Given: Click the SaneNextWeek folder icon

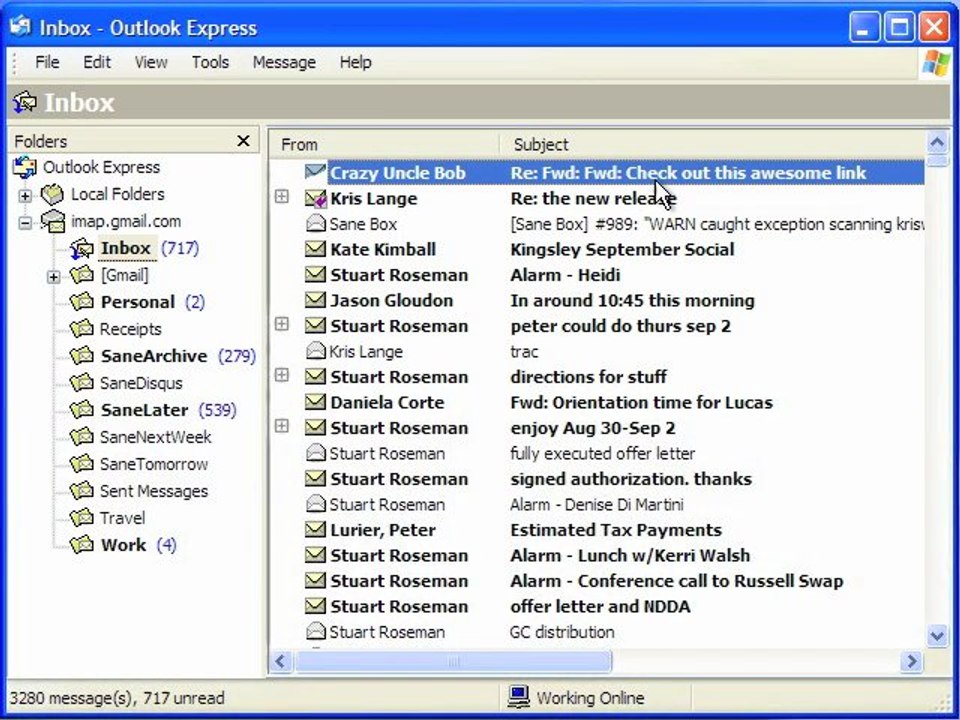Looking at the screenshot, I should (81, 437).
